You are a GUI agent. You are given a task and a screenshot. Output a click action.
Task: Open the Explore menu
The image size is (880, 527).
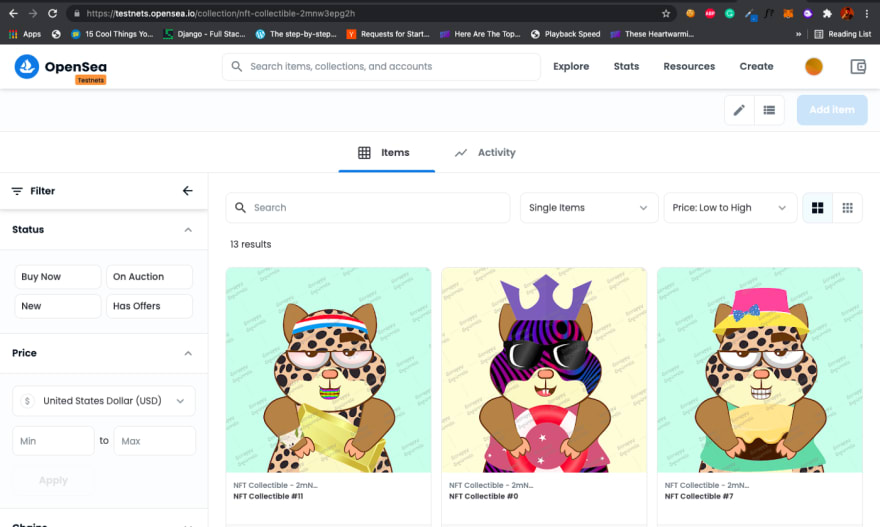click(571, 66)
